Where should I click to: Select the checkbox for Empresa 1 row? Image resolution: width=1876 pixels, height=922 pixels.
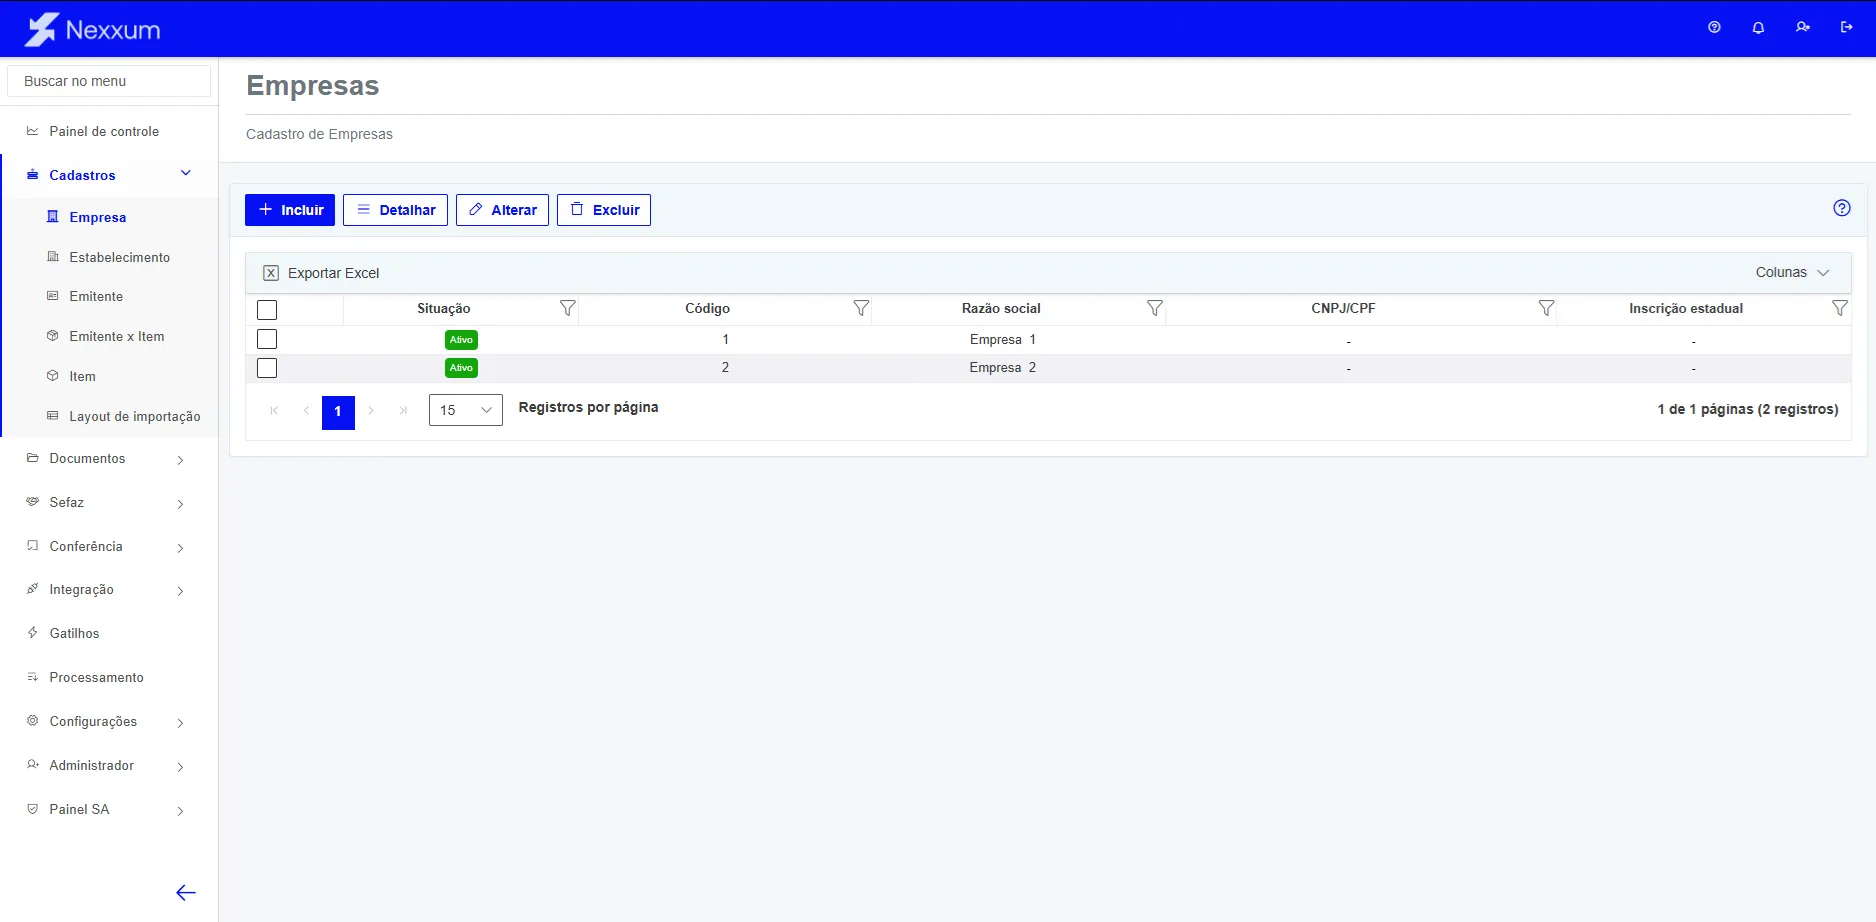tap(267, 339)
